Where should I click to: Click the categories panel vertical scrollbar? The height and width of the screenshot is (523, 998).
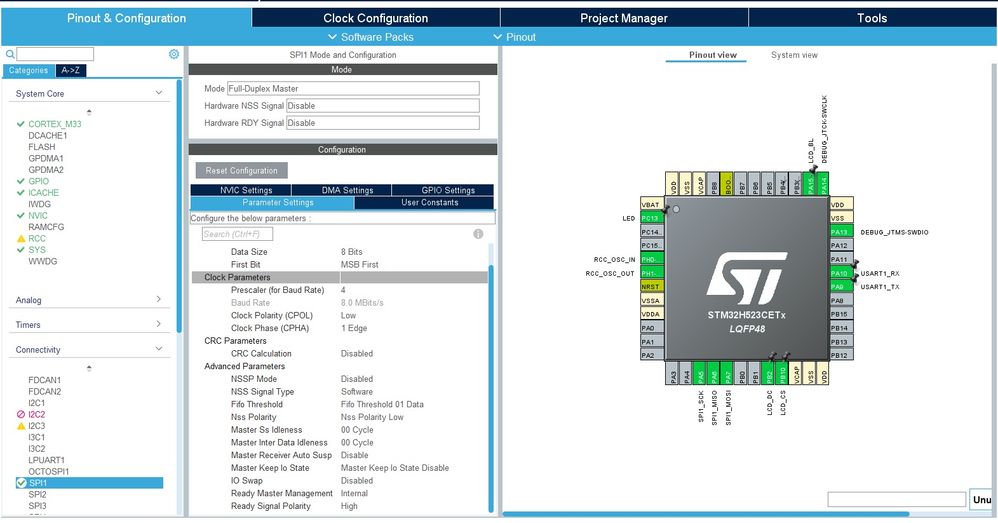(179, 206)
